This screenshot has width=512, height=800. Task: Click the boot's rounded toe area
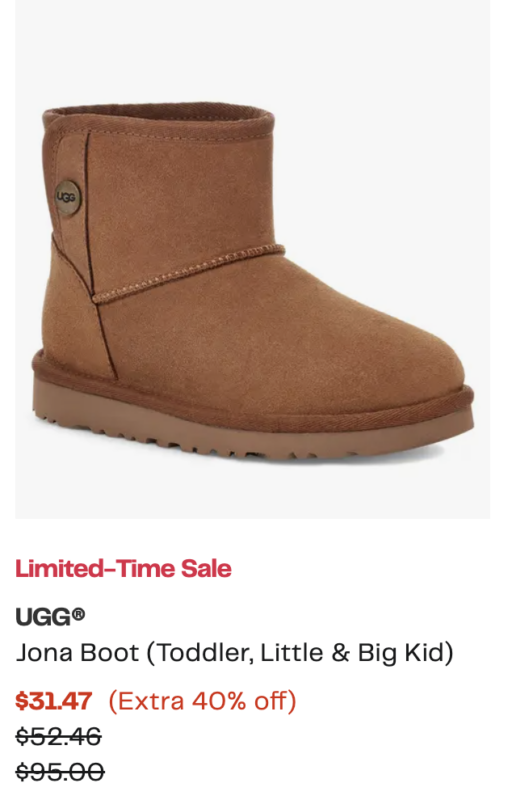pyautogui.click(x=408, y=357)
